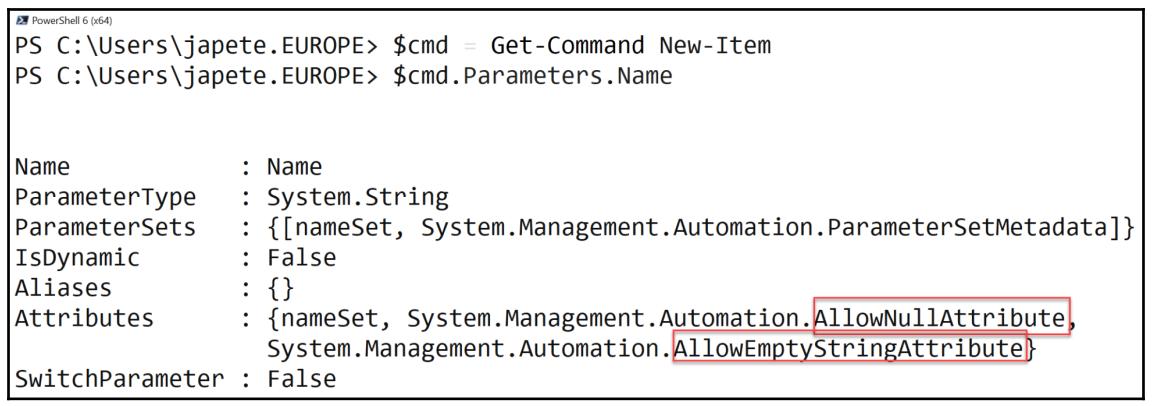Click the Aliases property label
The height and width of the screenshot is (406, 1152).
63,288
